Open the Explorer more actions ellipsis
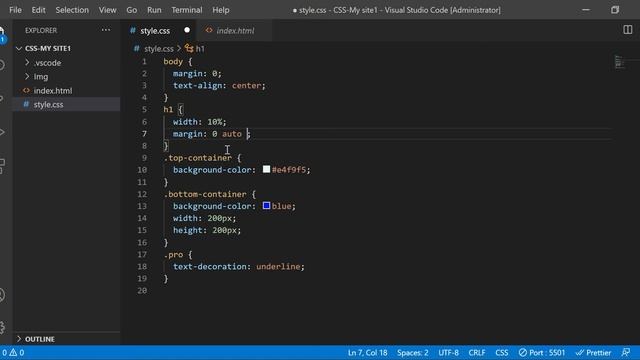Viewport: 640px width, 360px height. click(x=106, y=30)
